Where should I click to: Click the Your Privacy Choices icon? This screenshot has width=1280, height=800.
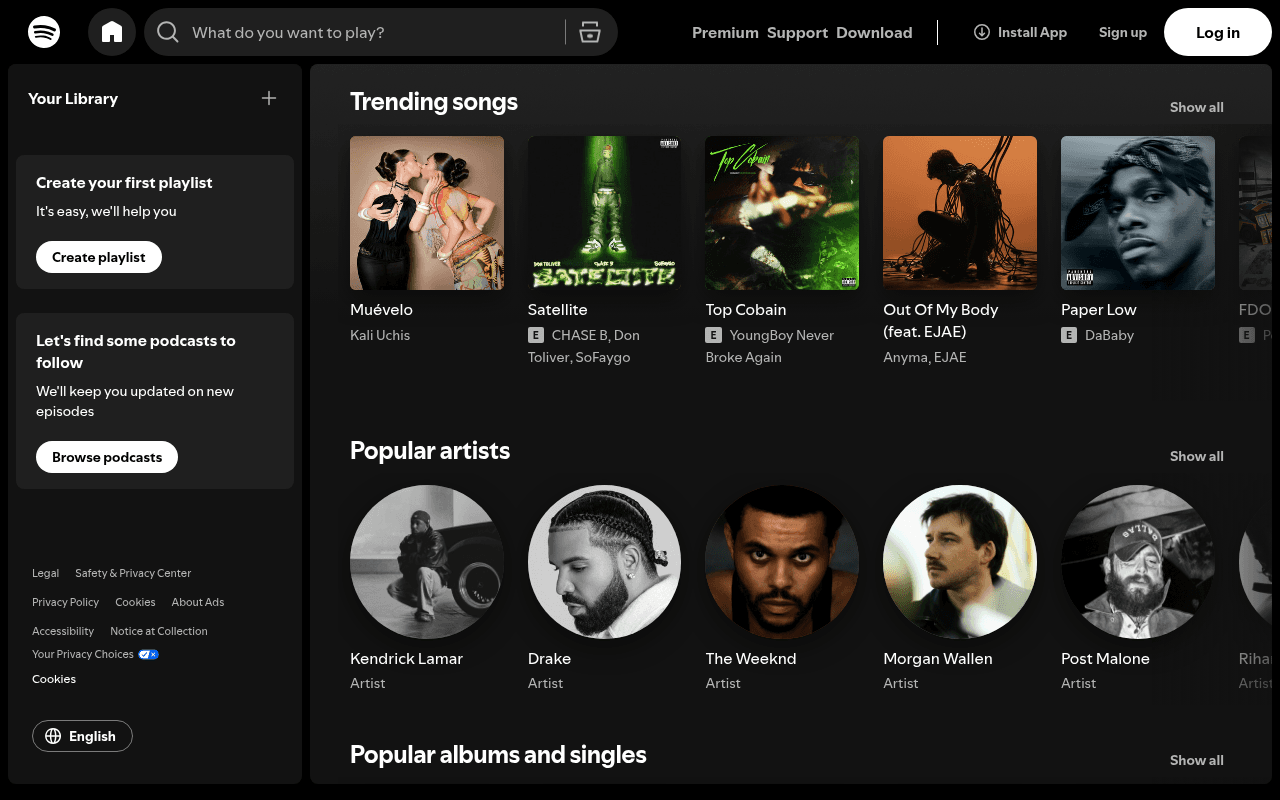(148, 654)
